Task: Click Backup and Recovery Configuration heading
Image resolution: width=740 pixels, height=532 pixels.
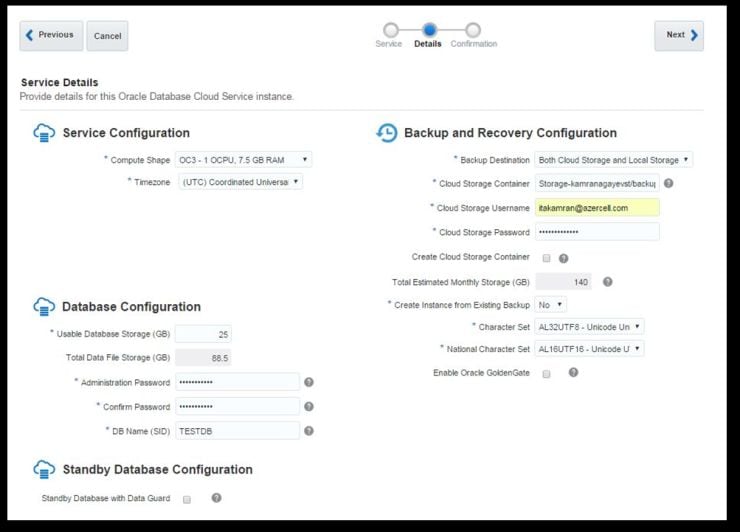Action: click(510, 133)
